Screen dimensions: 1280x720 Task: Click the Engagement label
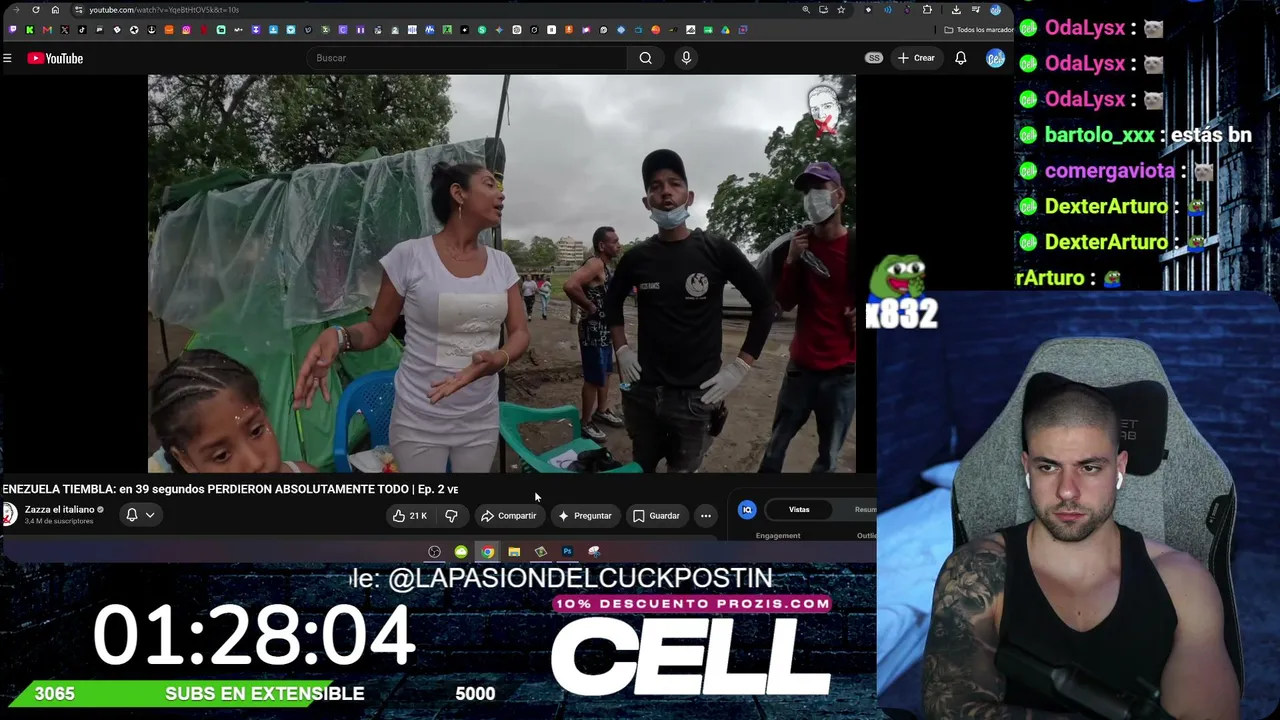778,536
